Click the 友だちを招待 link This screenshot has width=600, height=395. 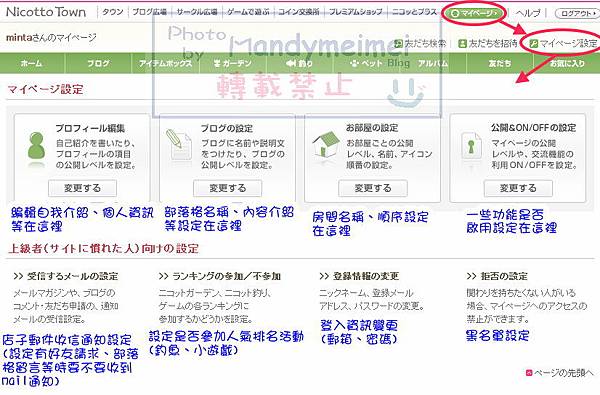click(x=493, y=43)
